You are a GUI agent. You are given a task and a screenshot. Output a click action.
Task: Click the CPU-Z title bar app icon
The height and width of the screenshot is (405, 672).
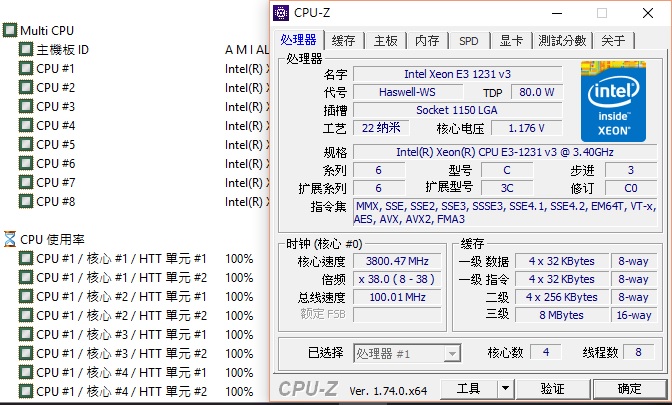pyautogui.click(x=281, y=13)
